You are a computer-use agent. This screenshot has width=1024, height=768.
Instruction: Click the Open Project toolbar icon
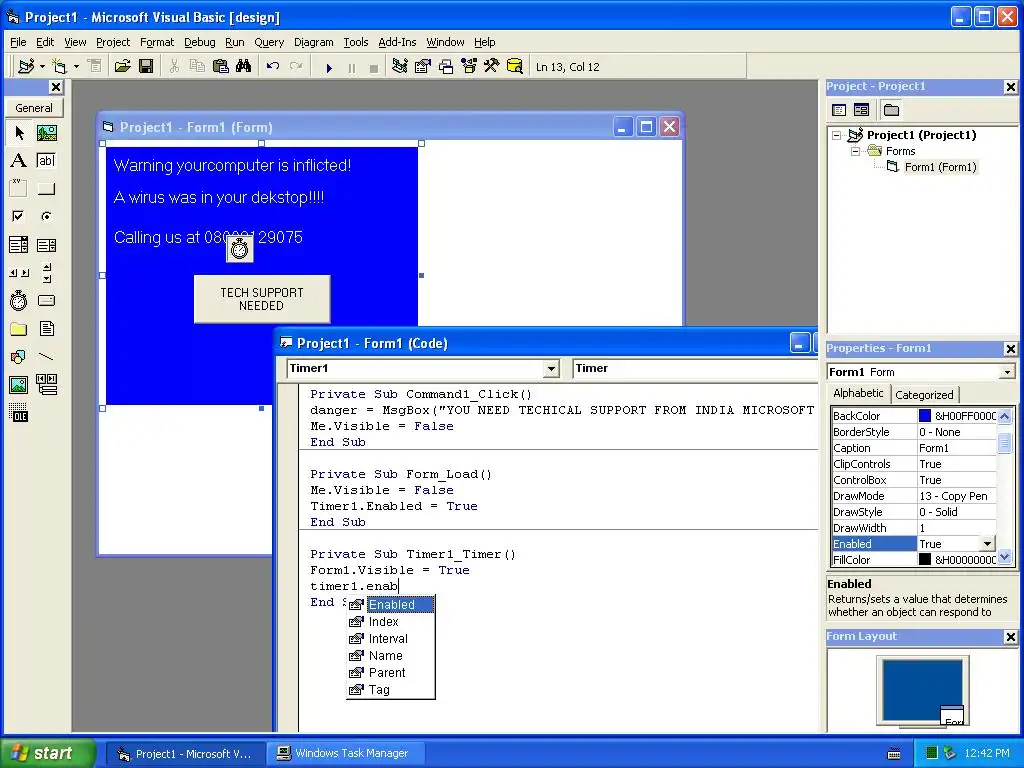[x=123, y=67]
